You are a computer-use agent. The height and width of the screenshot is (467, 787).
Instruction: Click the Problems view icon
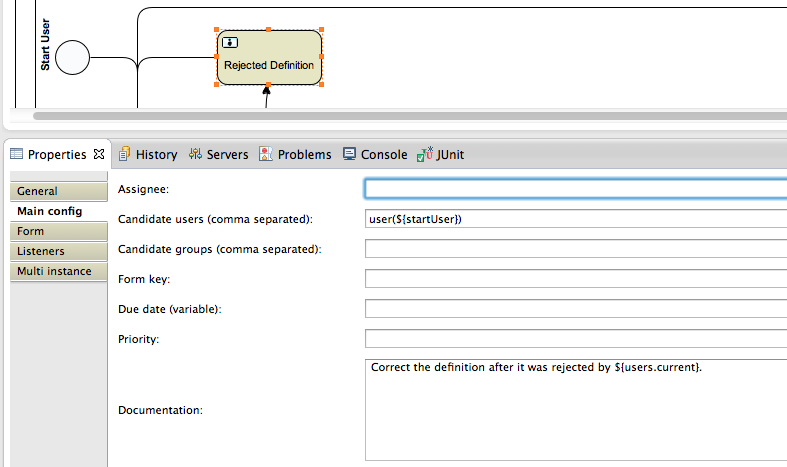(266, 154)
